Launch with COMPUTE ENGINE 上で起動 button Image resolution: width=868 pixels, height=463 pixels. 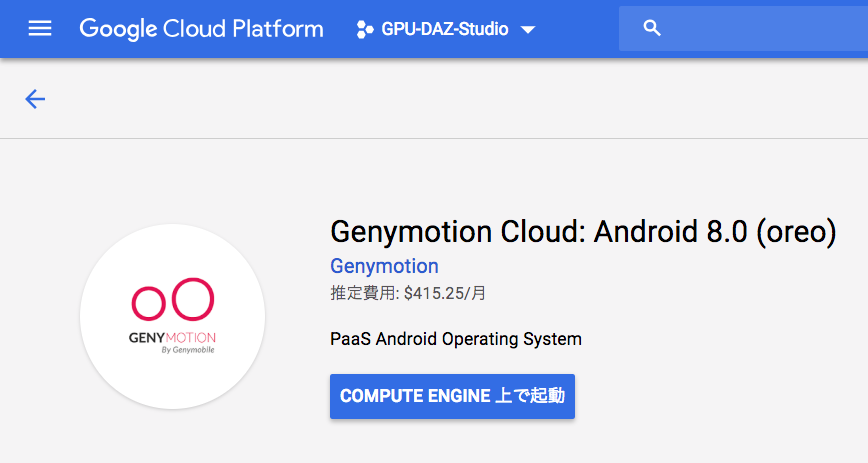click(x=452, y=396)
